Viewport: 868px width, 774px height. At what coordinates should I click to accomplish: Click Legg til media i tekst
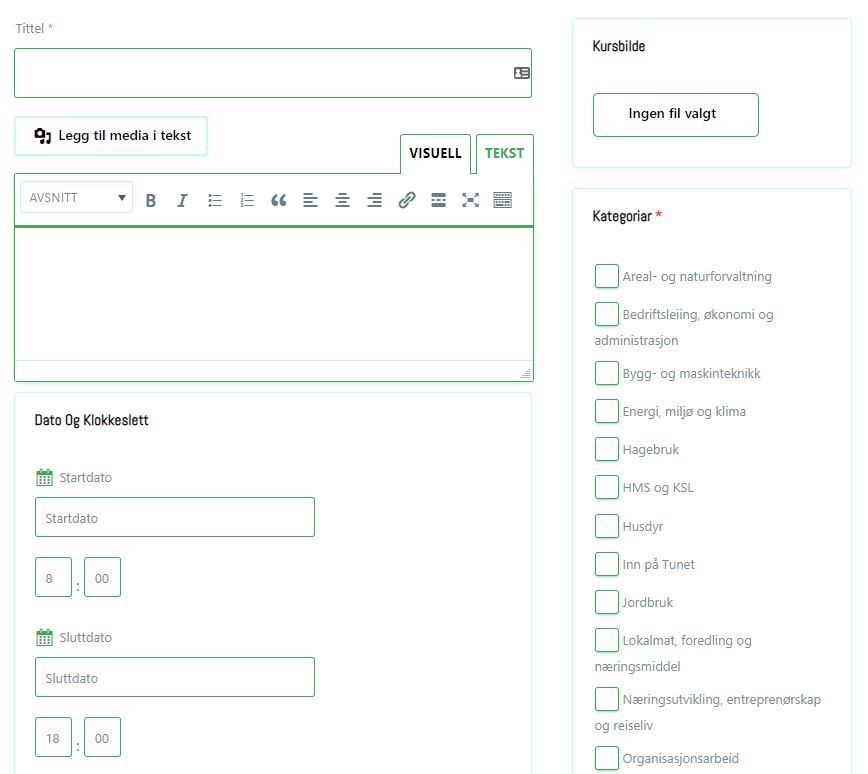[111, 136]
